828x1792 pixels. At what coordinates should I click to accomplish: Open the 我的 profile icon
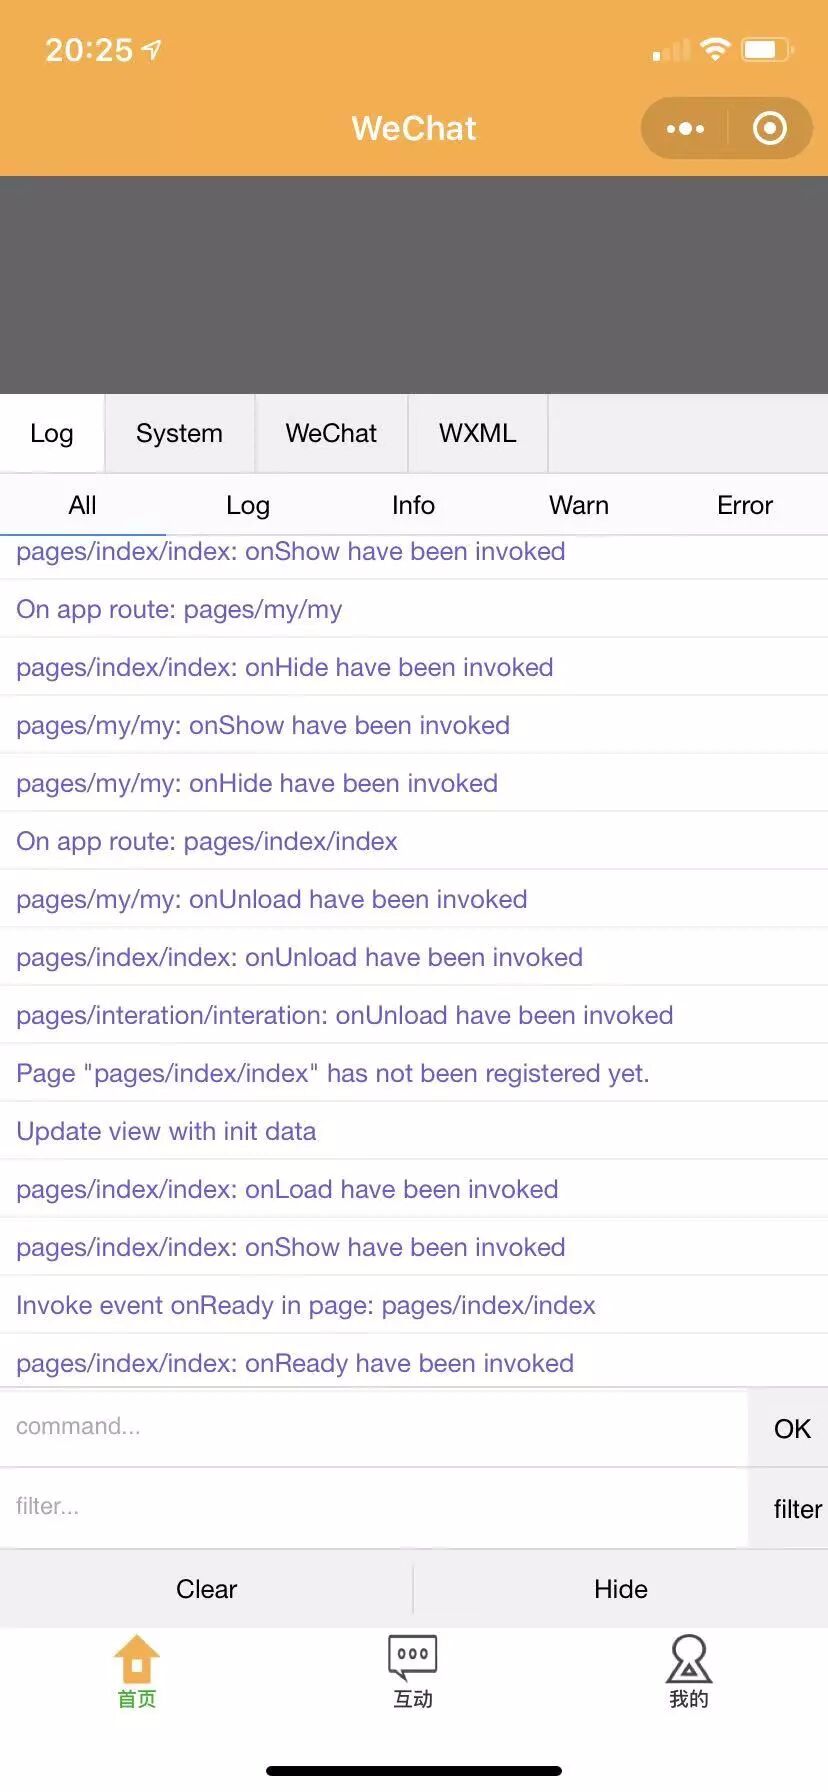tap(689, 1660)
